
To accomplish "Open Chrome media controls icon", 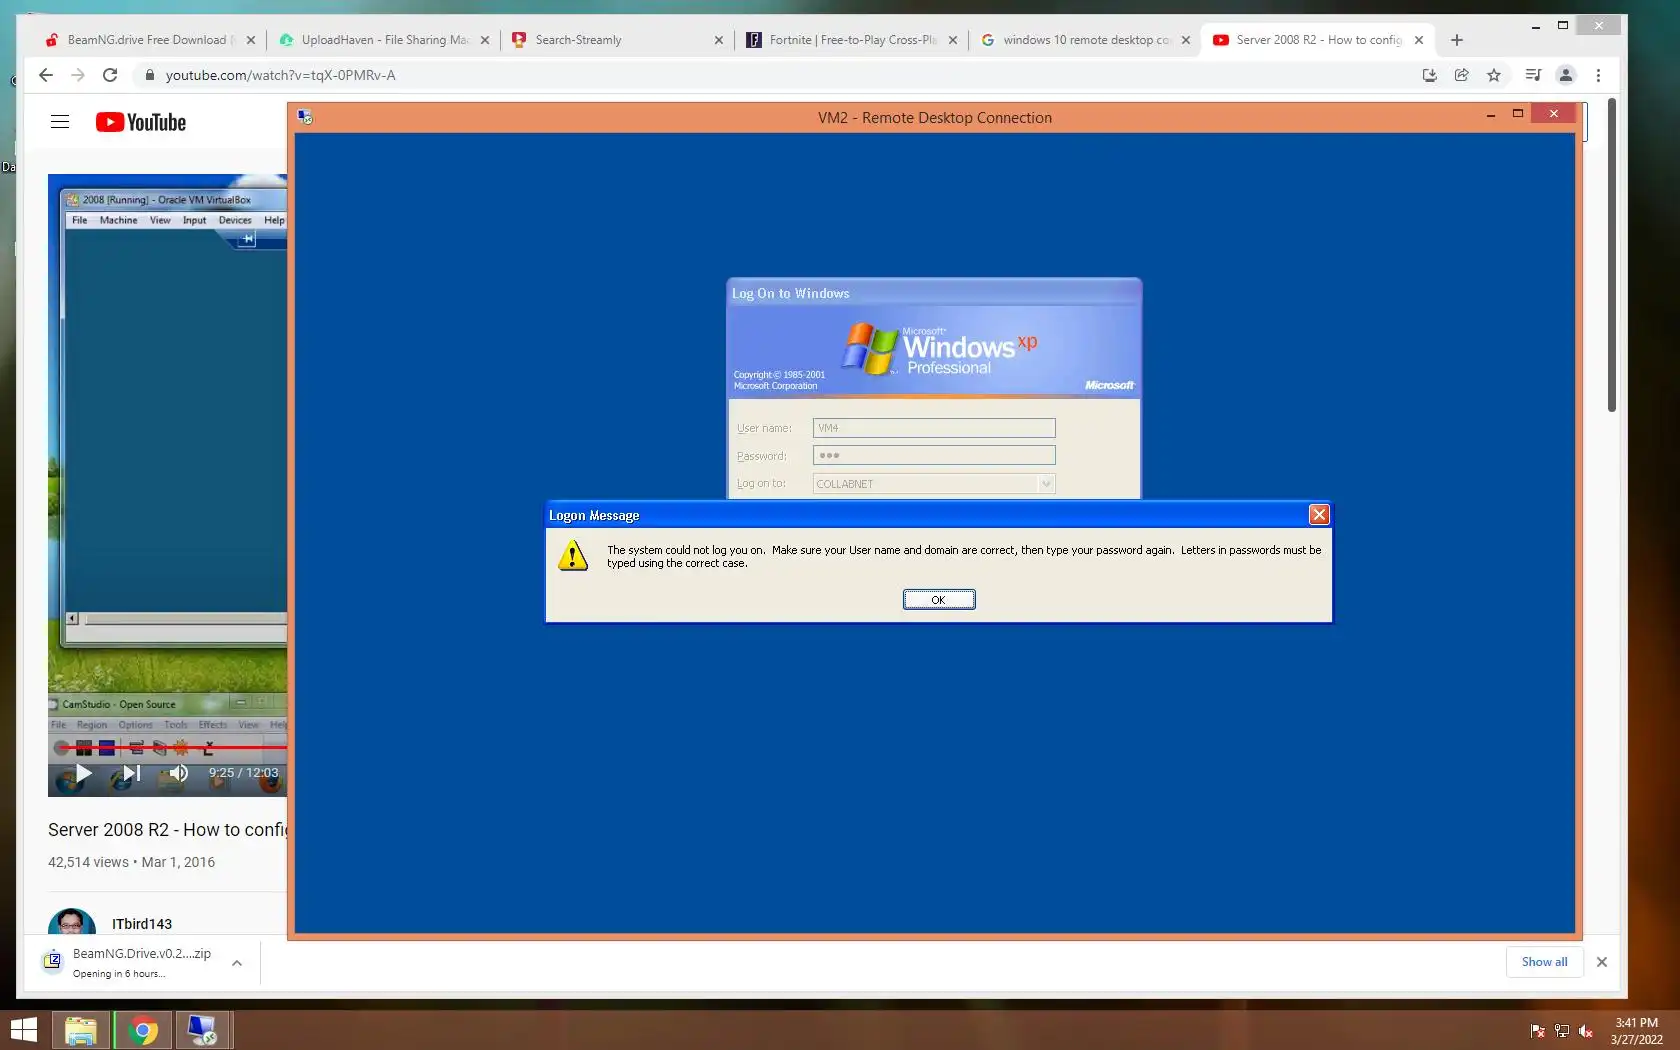I will 1533,75.
